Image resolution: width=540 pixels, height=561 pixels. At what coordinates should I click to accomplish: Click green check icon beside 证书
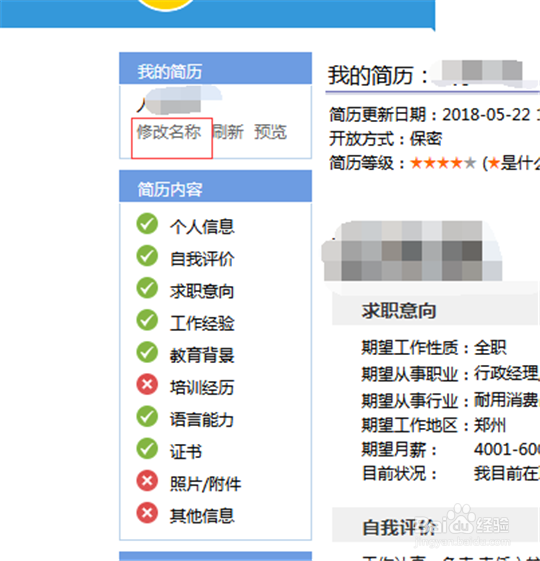point(147,448)
